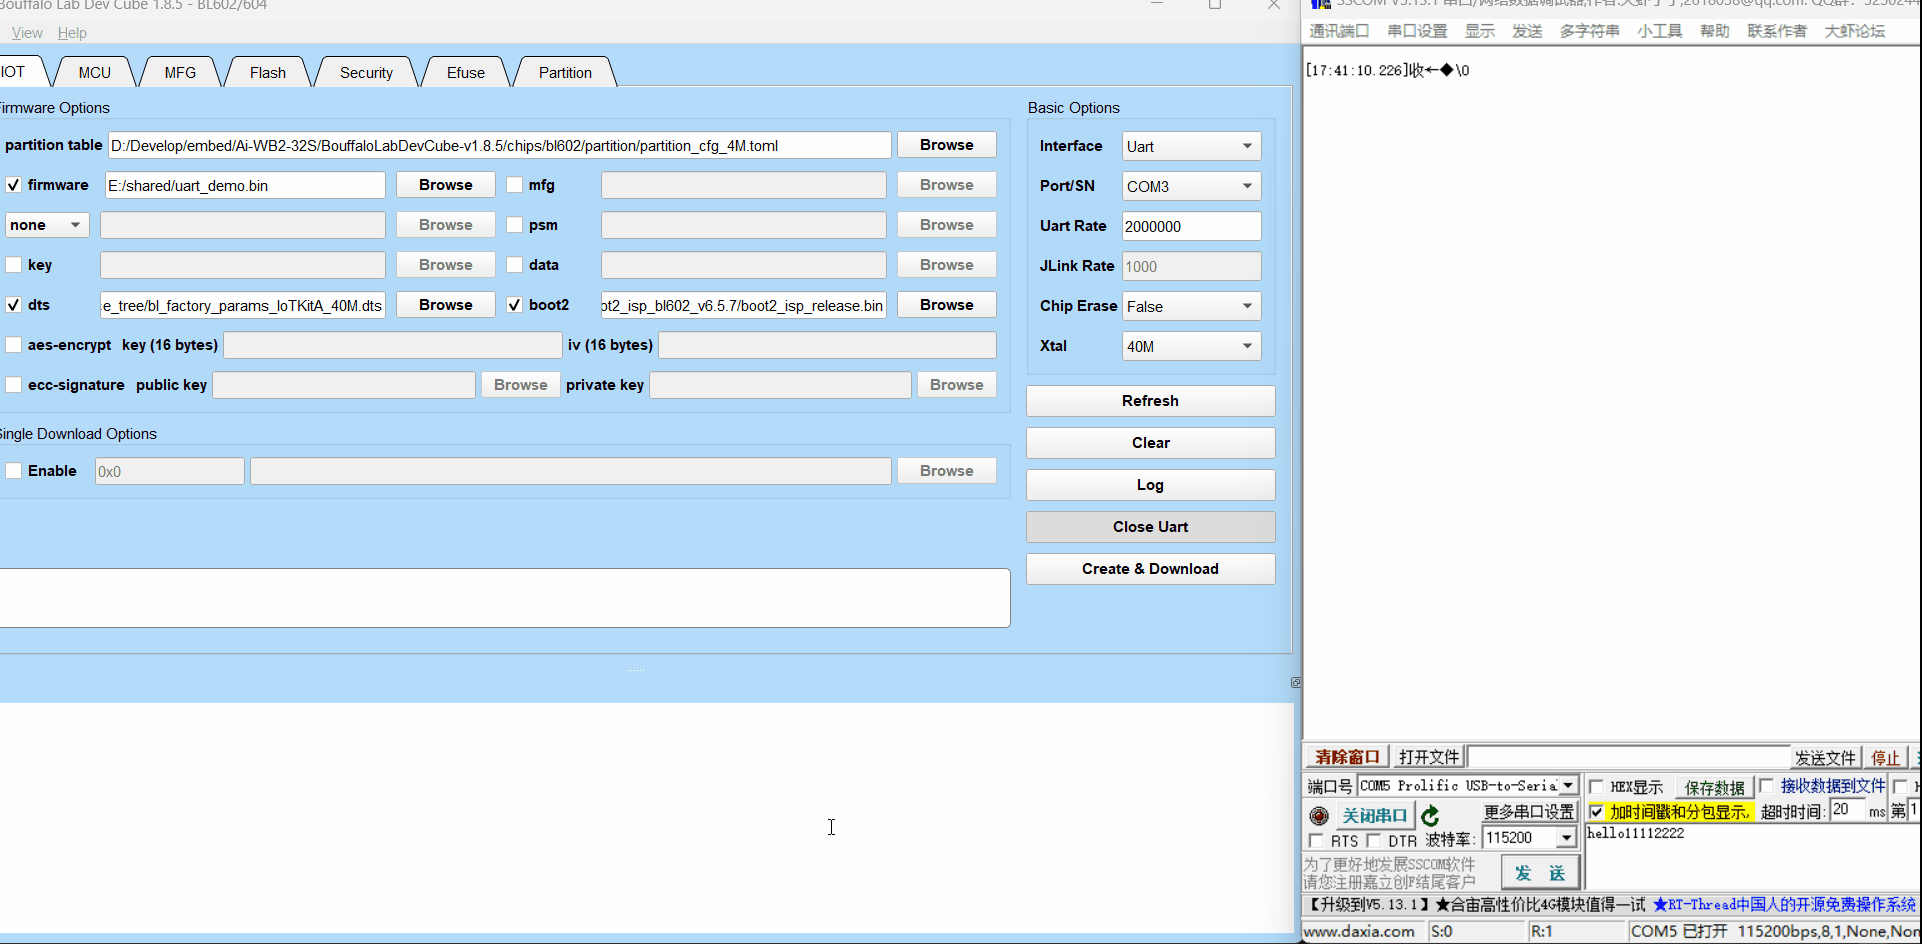The image size is (1922, 944).
Task: Click the Log button
Action: point(1151,485)
